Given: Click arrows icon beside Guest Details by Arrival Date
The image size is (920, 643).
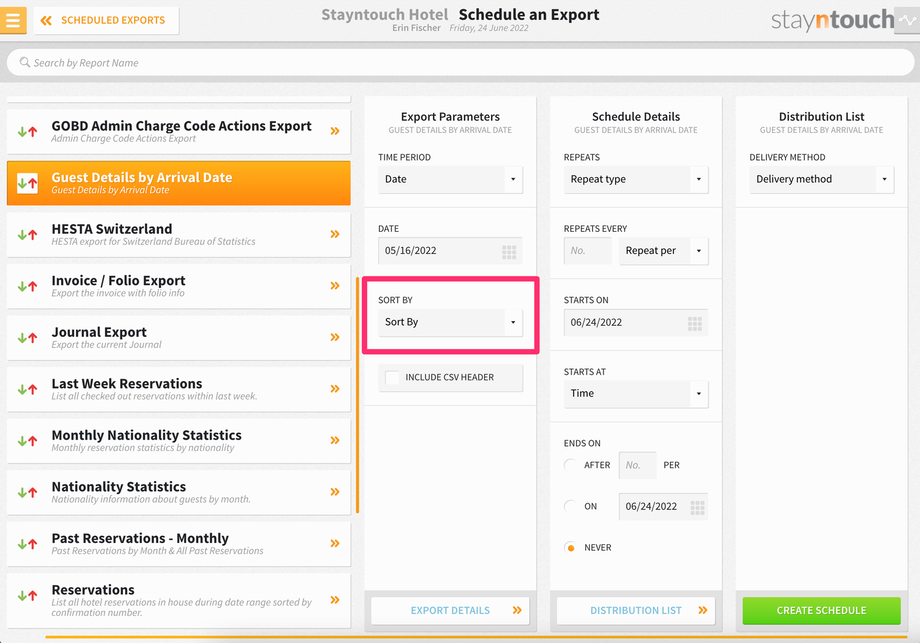Looking at the screenshot, I should pos(28,183).
